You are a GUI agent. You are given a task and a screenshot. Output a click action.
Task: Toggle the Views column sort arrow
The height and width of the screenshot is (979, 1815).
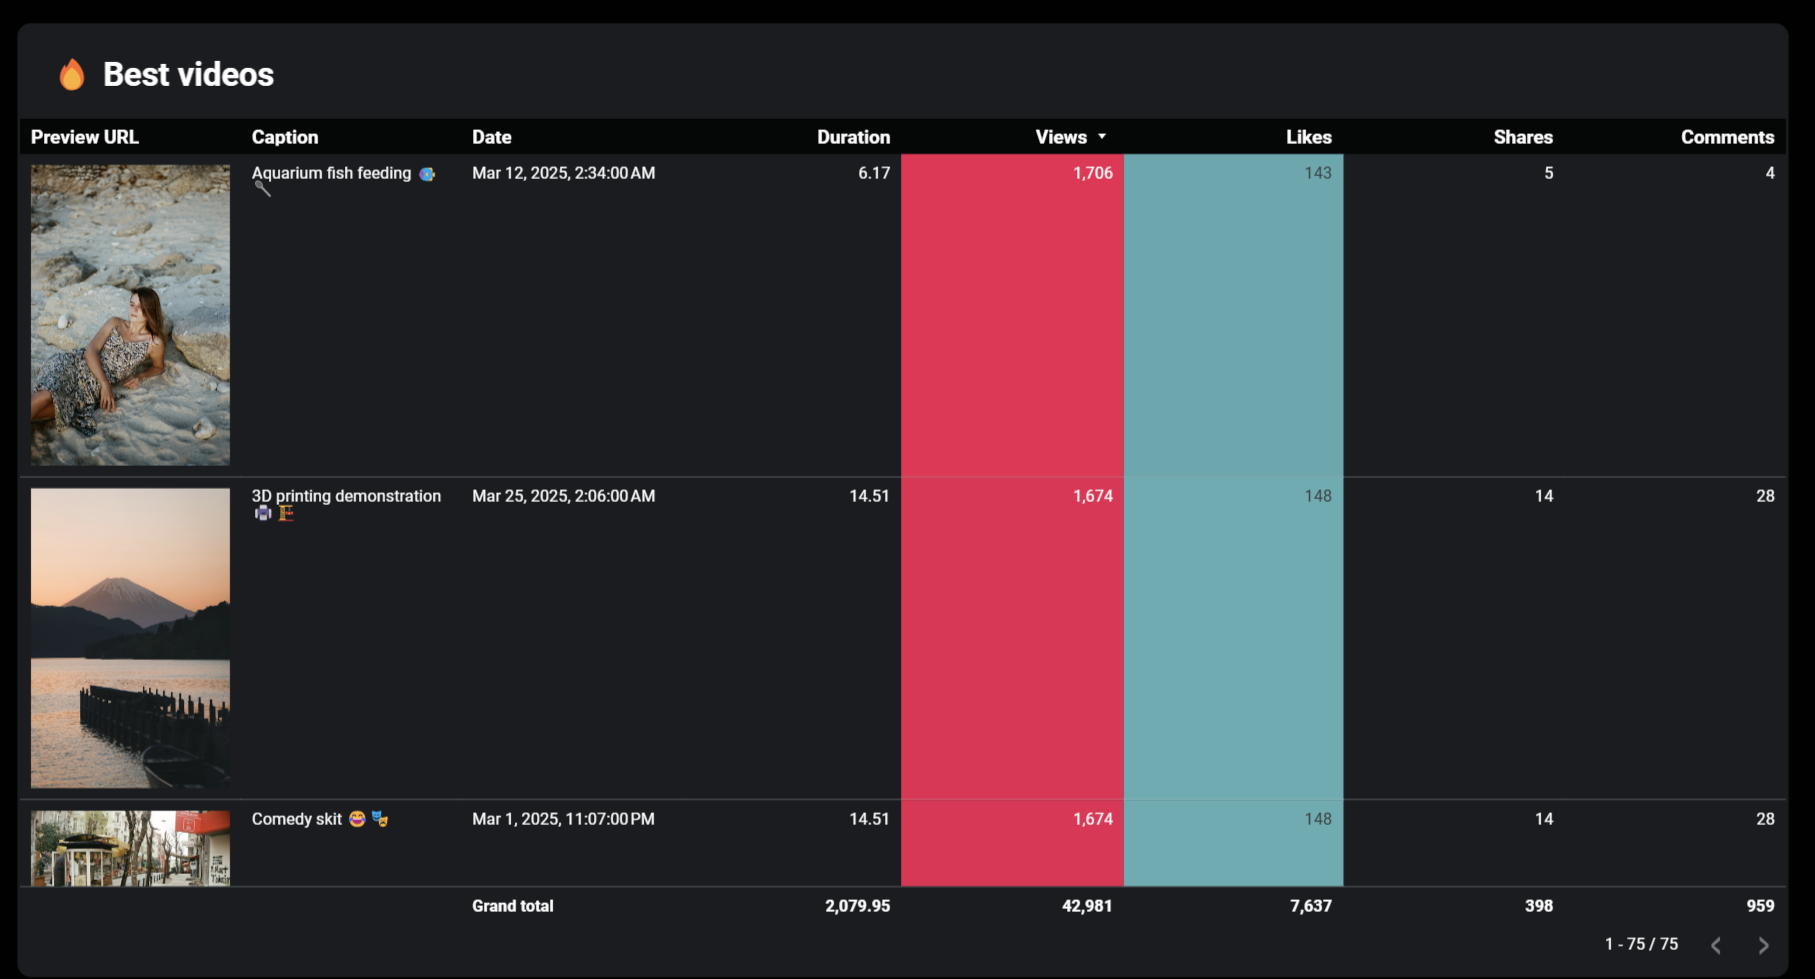tap(1102, 137)
